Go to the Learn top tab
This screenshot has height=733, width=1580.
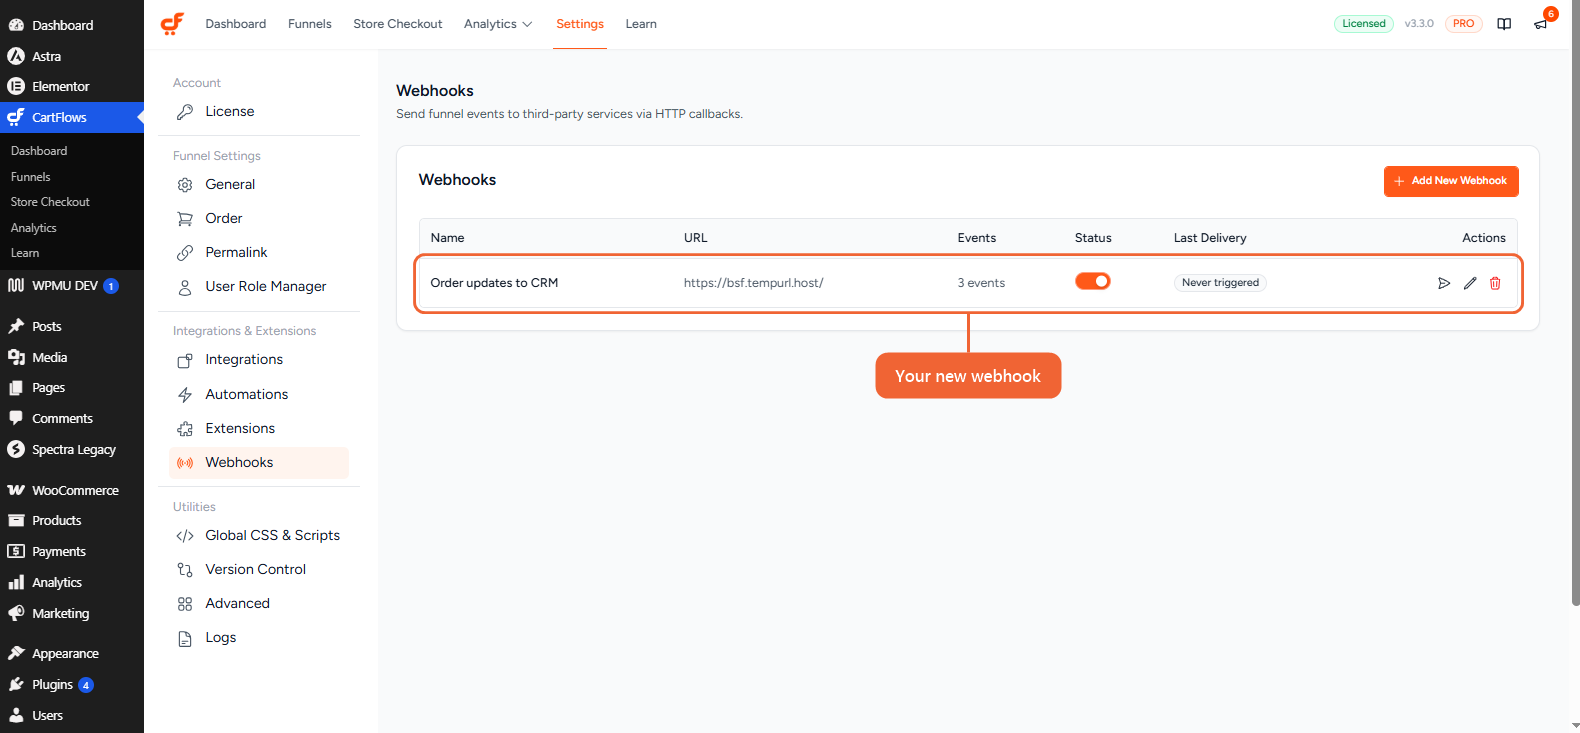641,24
